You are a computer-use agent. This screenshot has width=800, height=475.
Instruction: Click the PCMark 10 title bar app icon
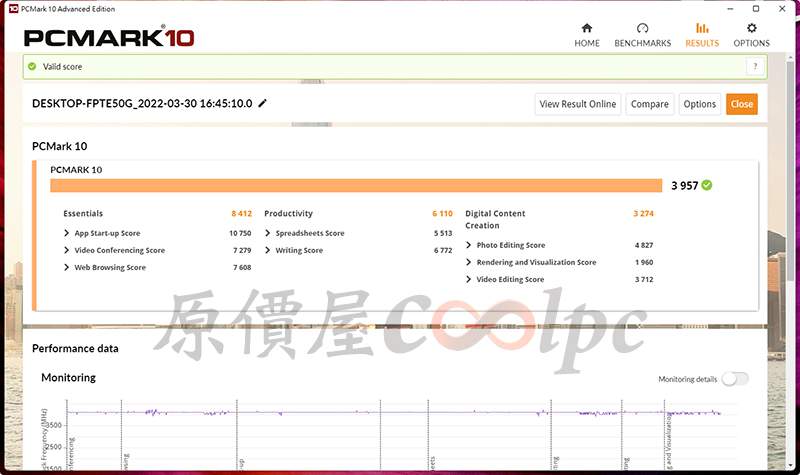[x=14, y=9]
